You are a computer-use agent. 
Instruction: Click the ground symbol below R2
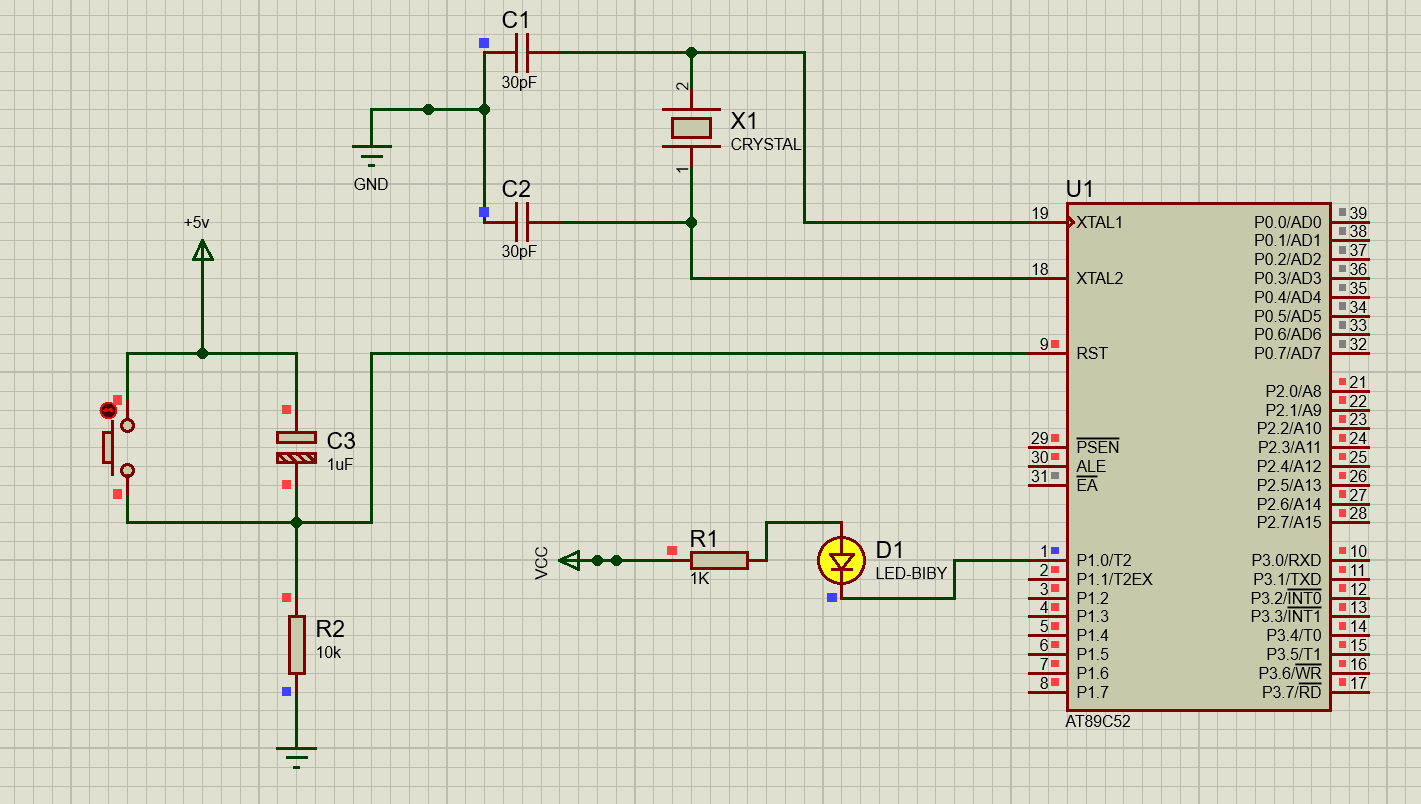296,755
